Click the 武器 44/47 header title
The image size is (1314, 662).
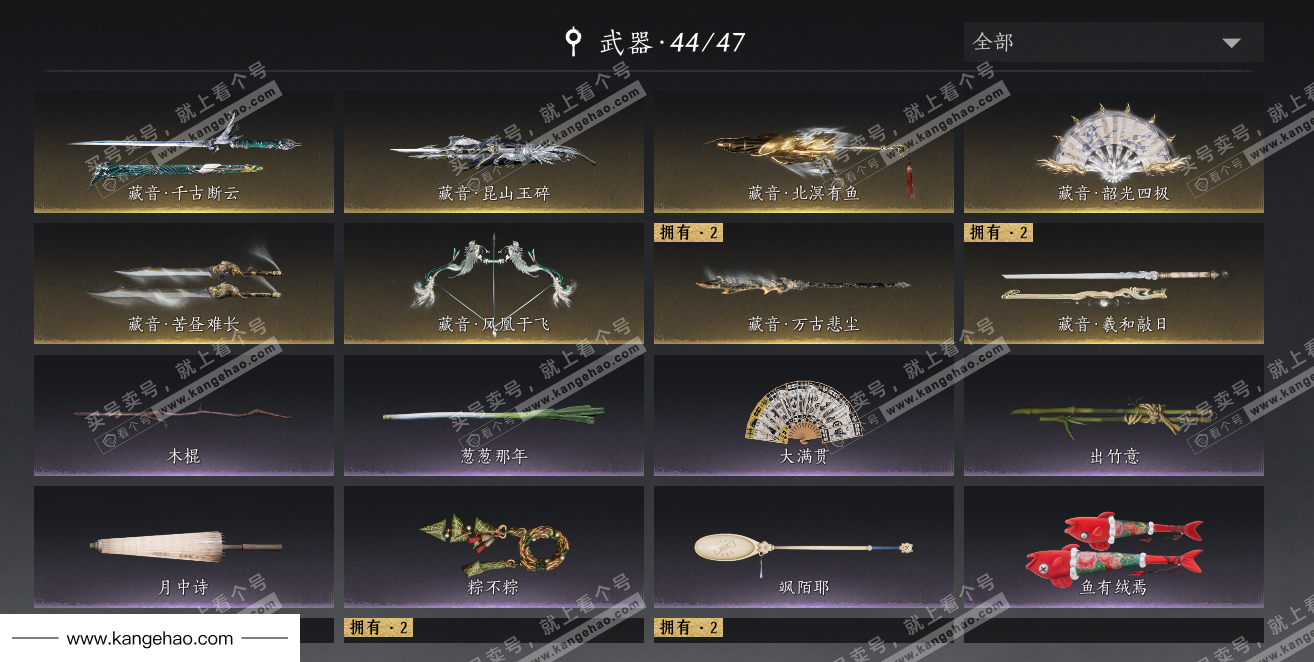tap(655, 42)
